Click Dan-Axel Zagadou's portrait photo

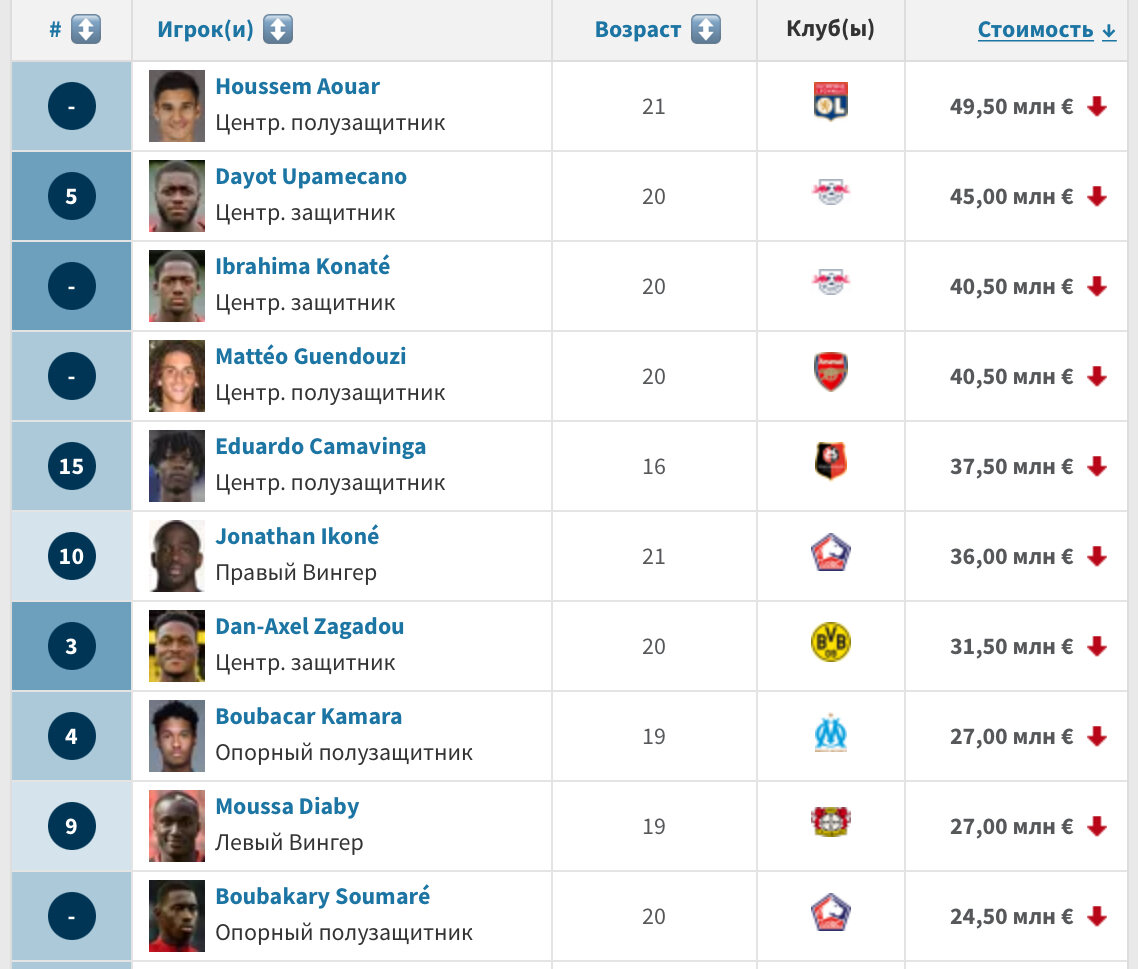coord(177,646)
